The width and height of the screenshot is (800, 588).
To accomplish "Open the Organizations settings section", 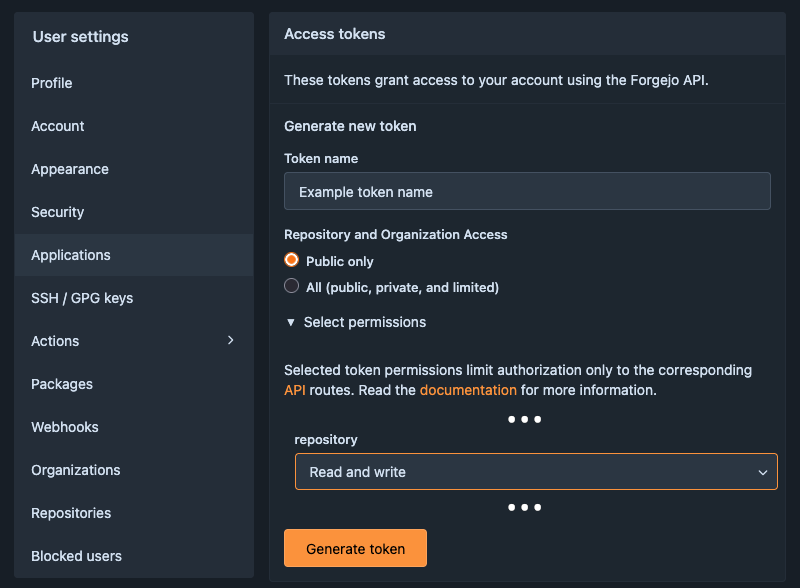I will [75, 470].
